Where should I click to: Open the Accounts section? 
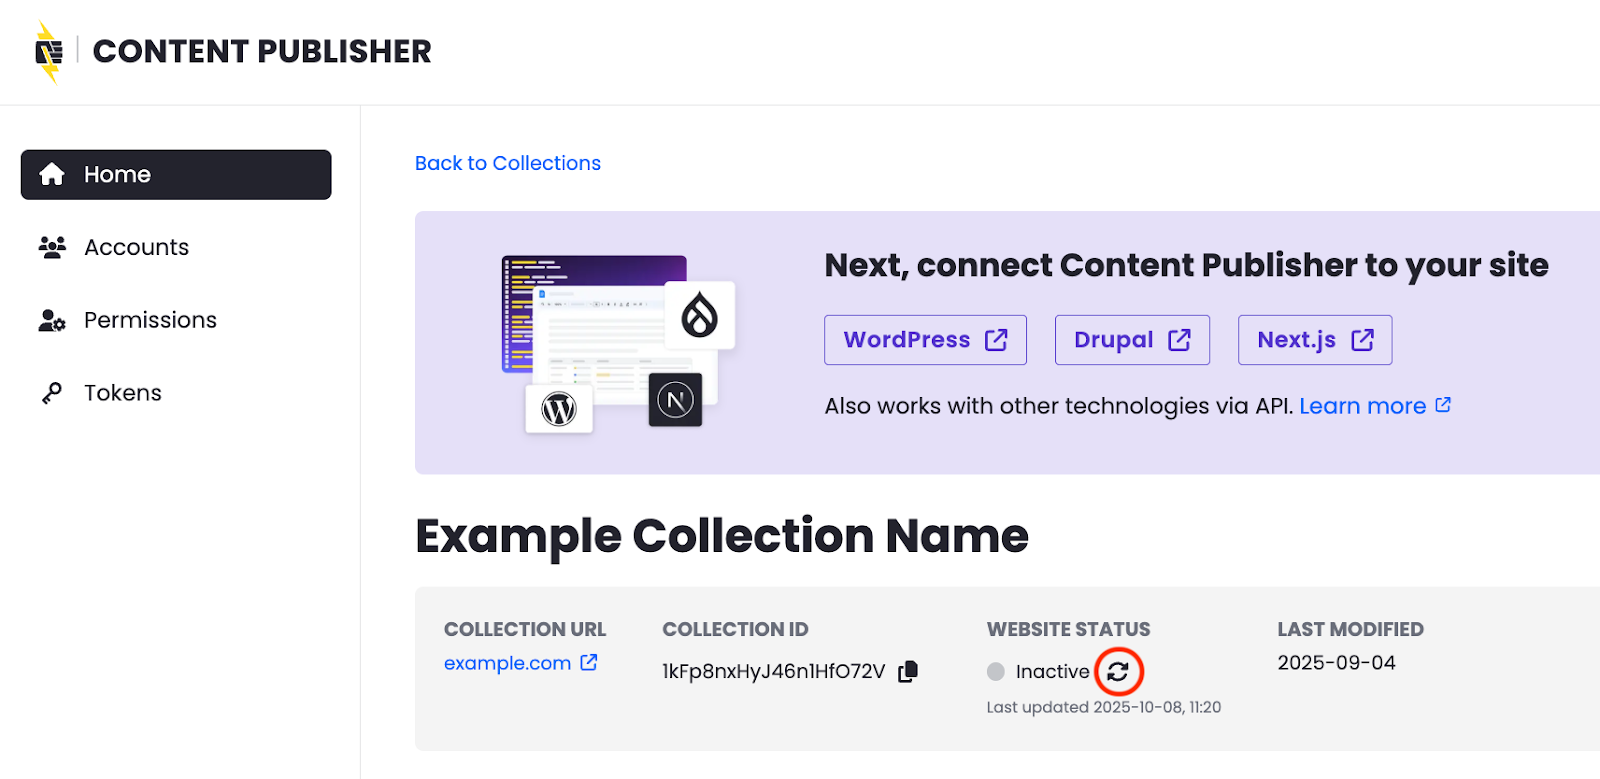[x=136, y=247]
